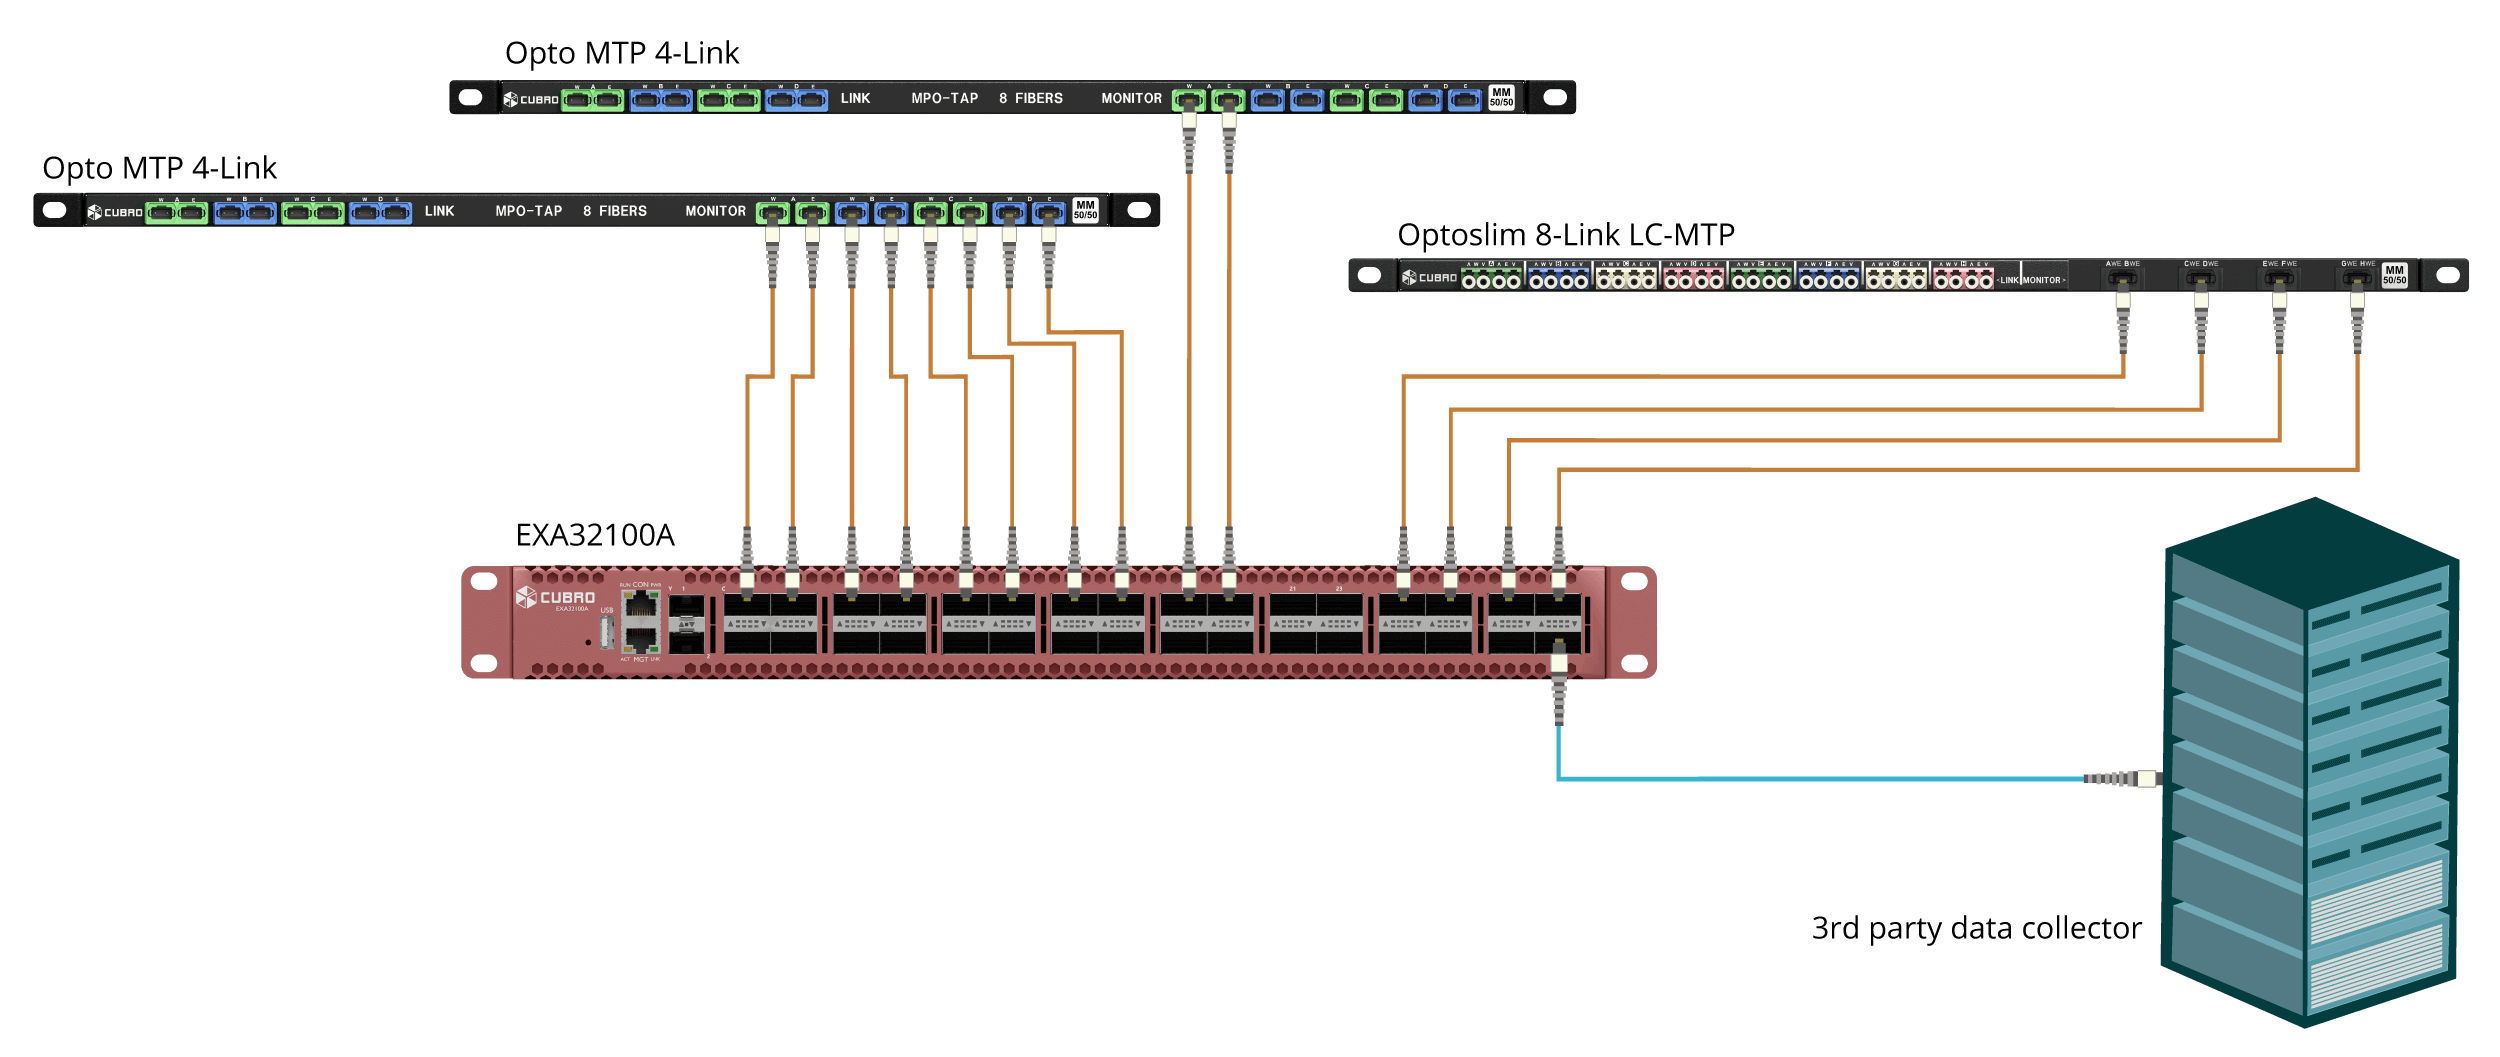Click the Cubro logo on the eight-cable Opto MTP panel
Viewport: 2500px width, 1057px height.
[114, 212]
